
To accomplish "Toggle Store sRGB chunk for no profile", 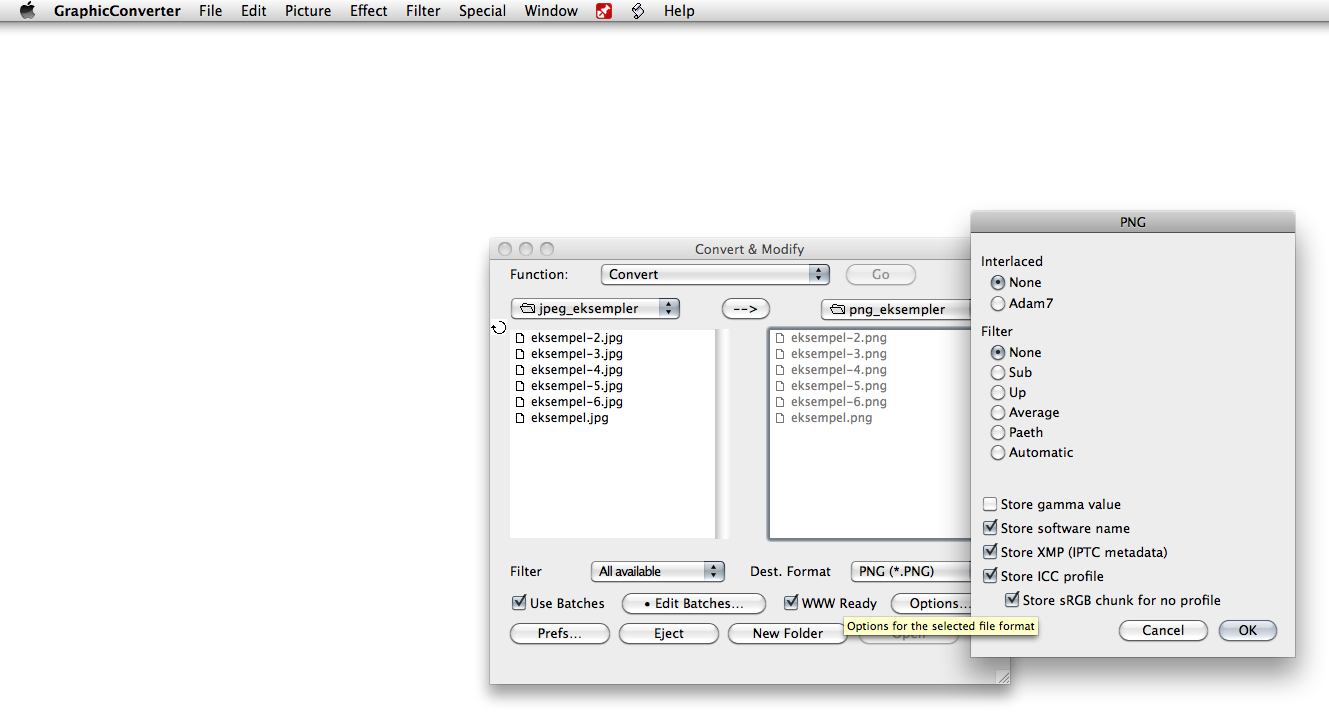I will (1012, 600).
